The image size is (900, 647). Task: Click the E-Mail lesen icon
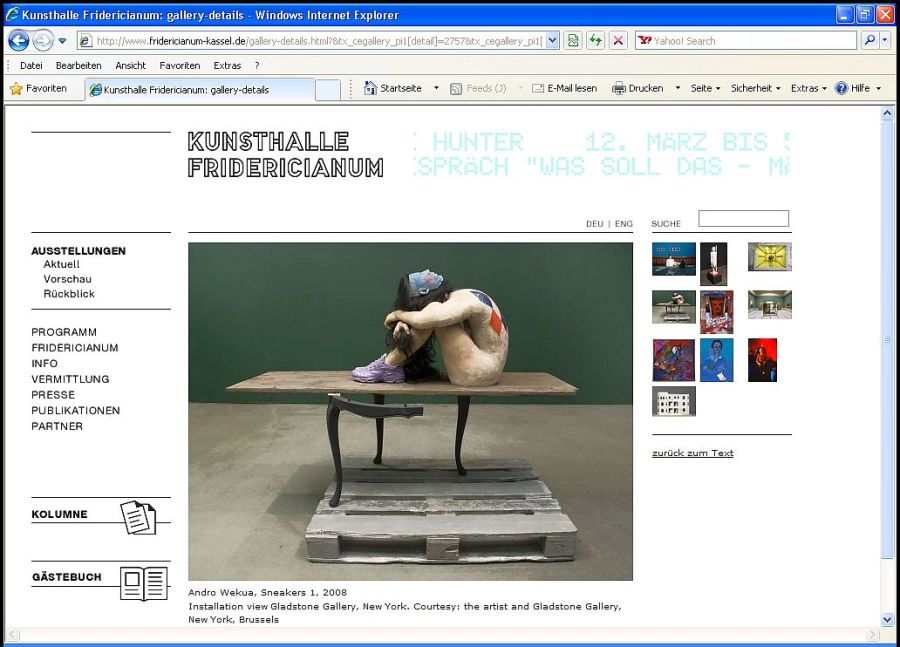[538, 88]
